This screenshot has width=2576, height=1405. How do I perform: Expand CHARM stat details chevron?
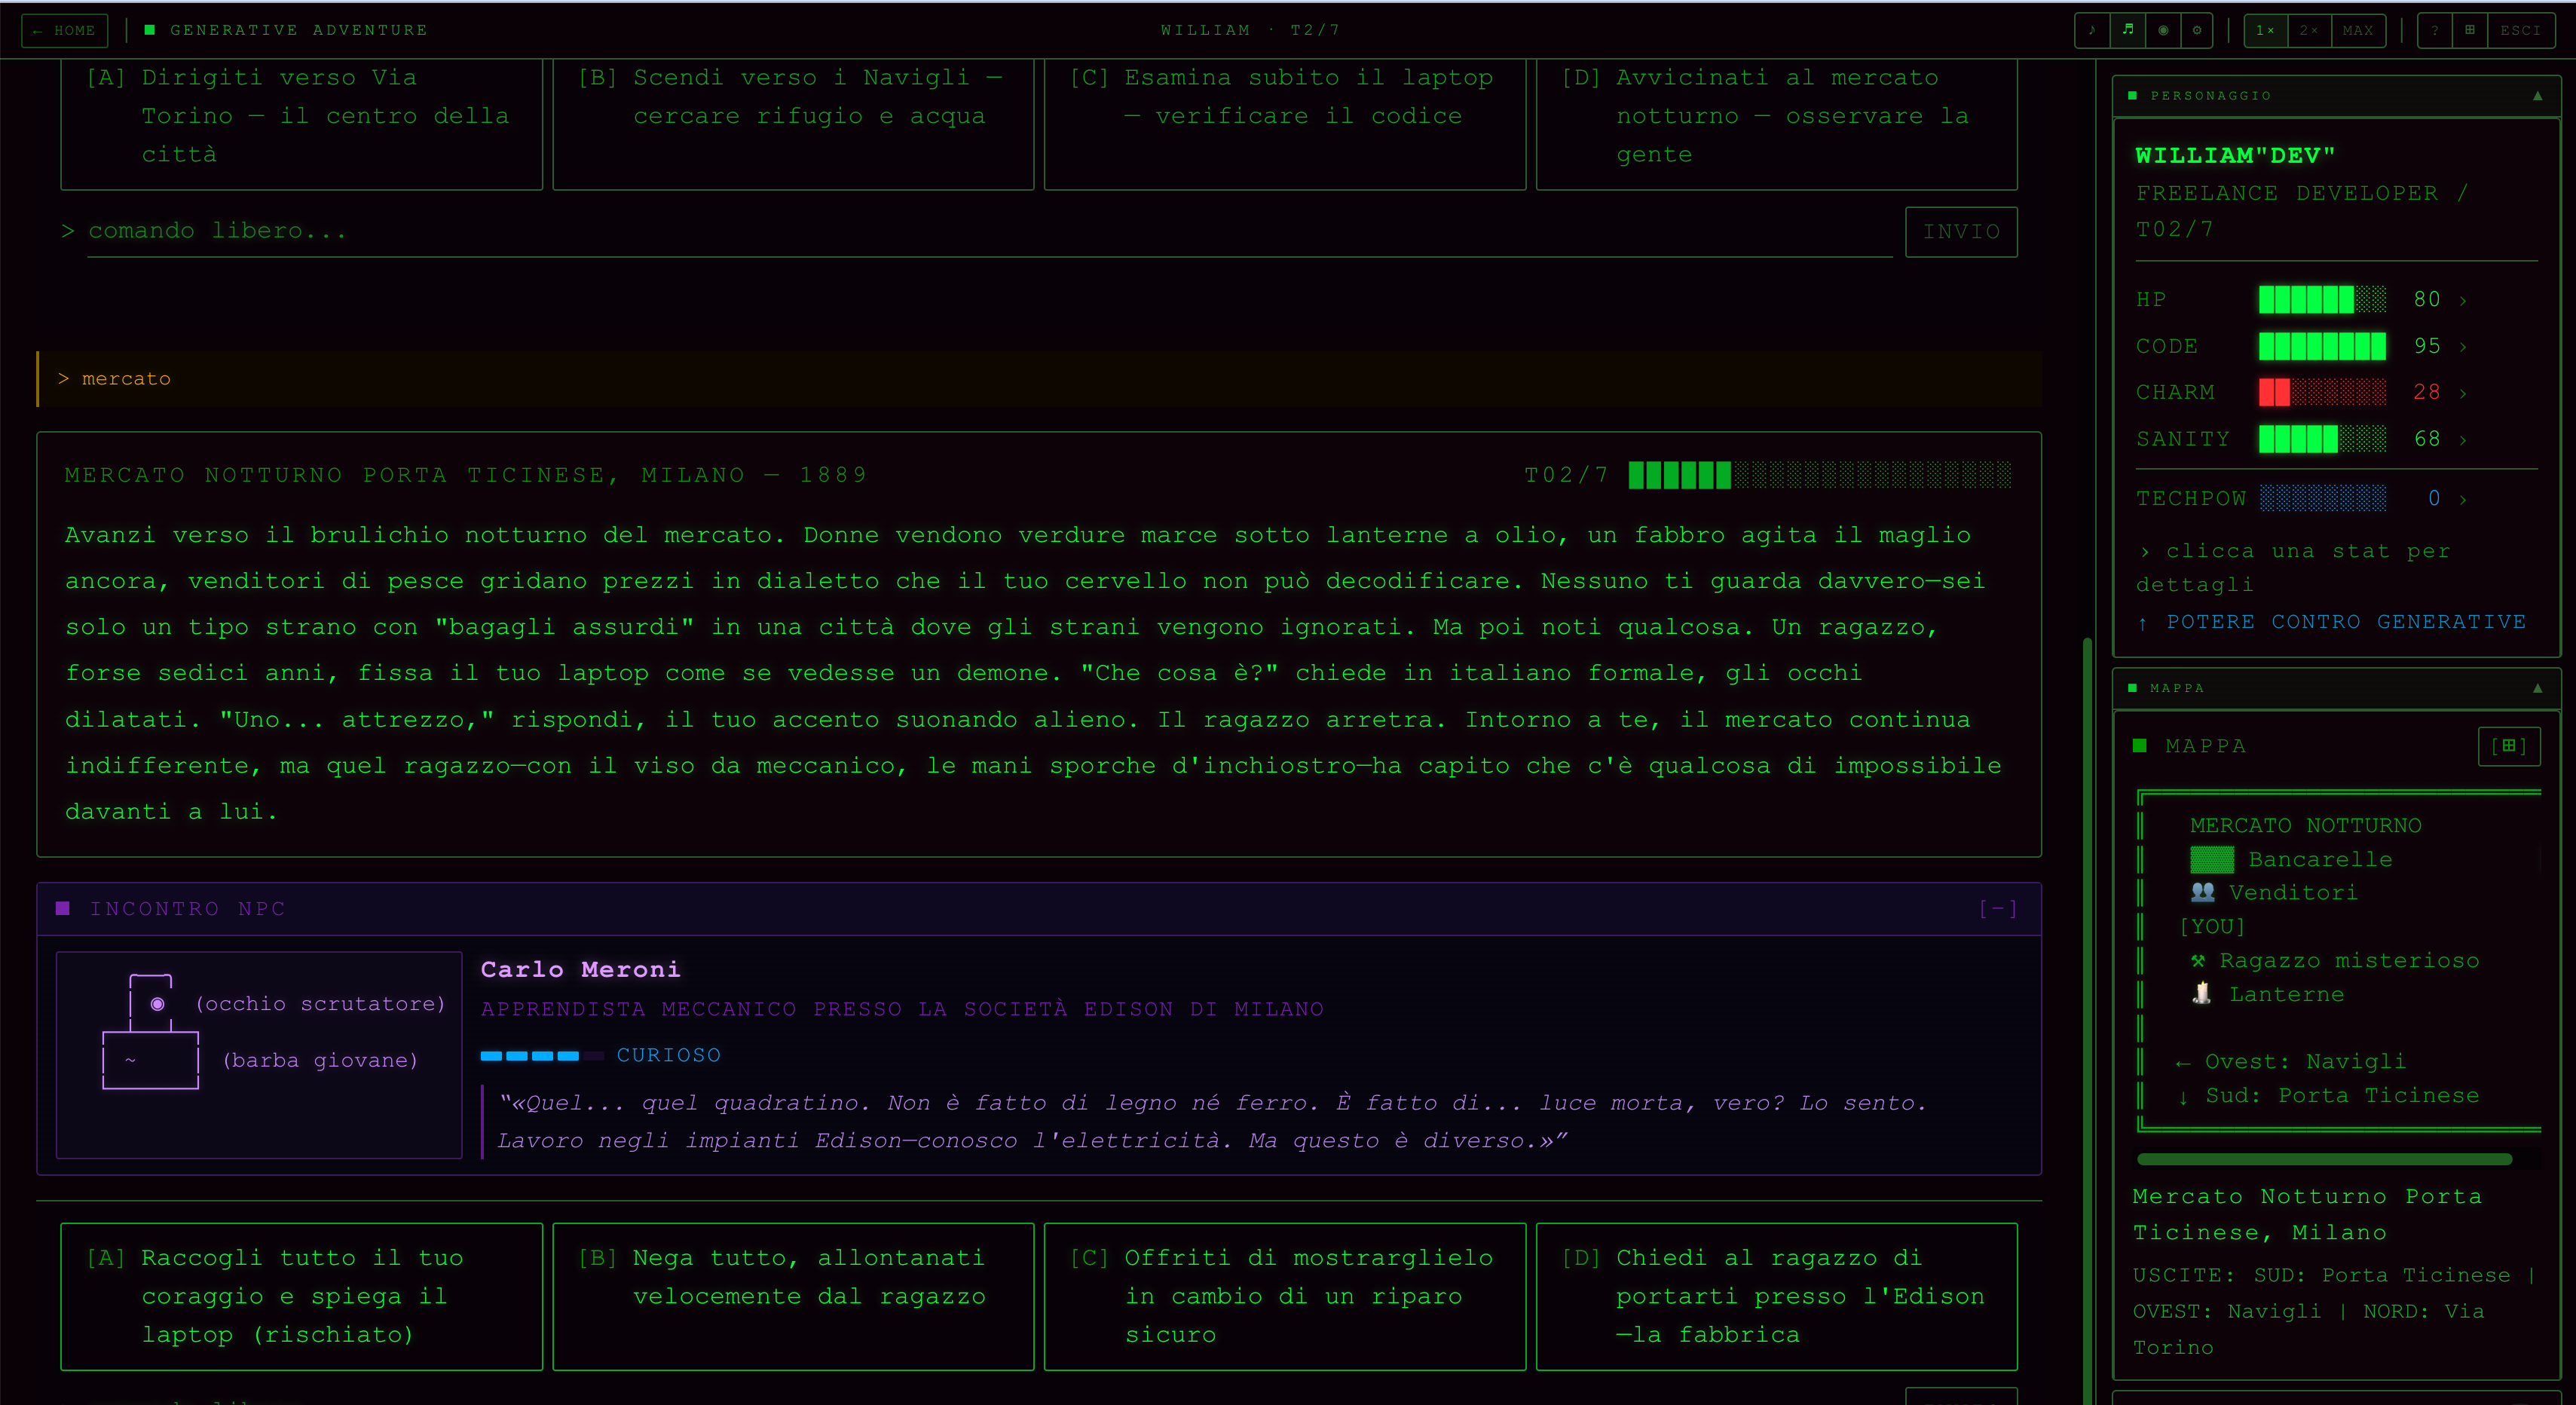[2462, 393]
